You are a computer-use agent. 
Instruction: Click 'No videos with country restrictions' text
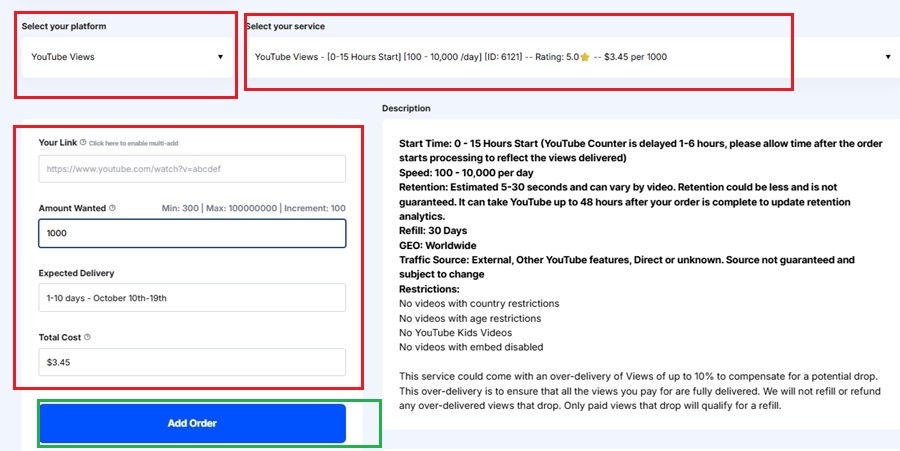click(479, 304)
